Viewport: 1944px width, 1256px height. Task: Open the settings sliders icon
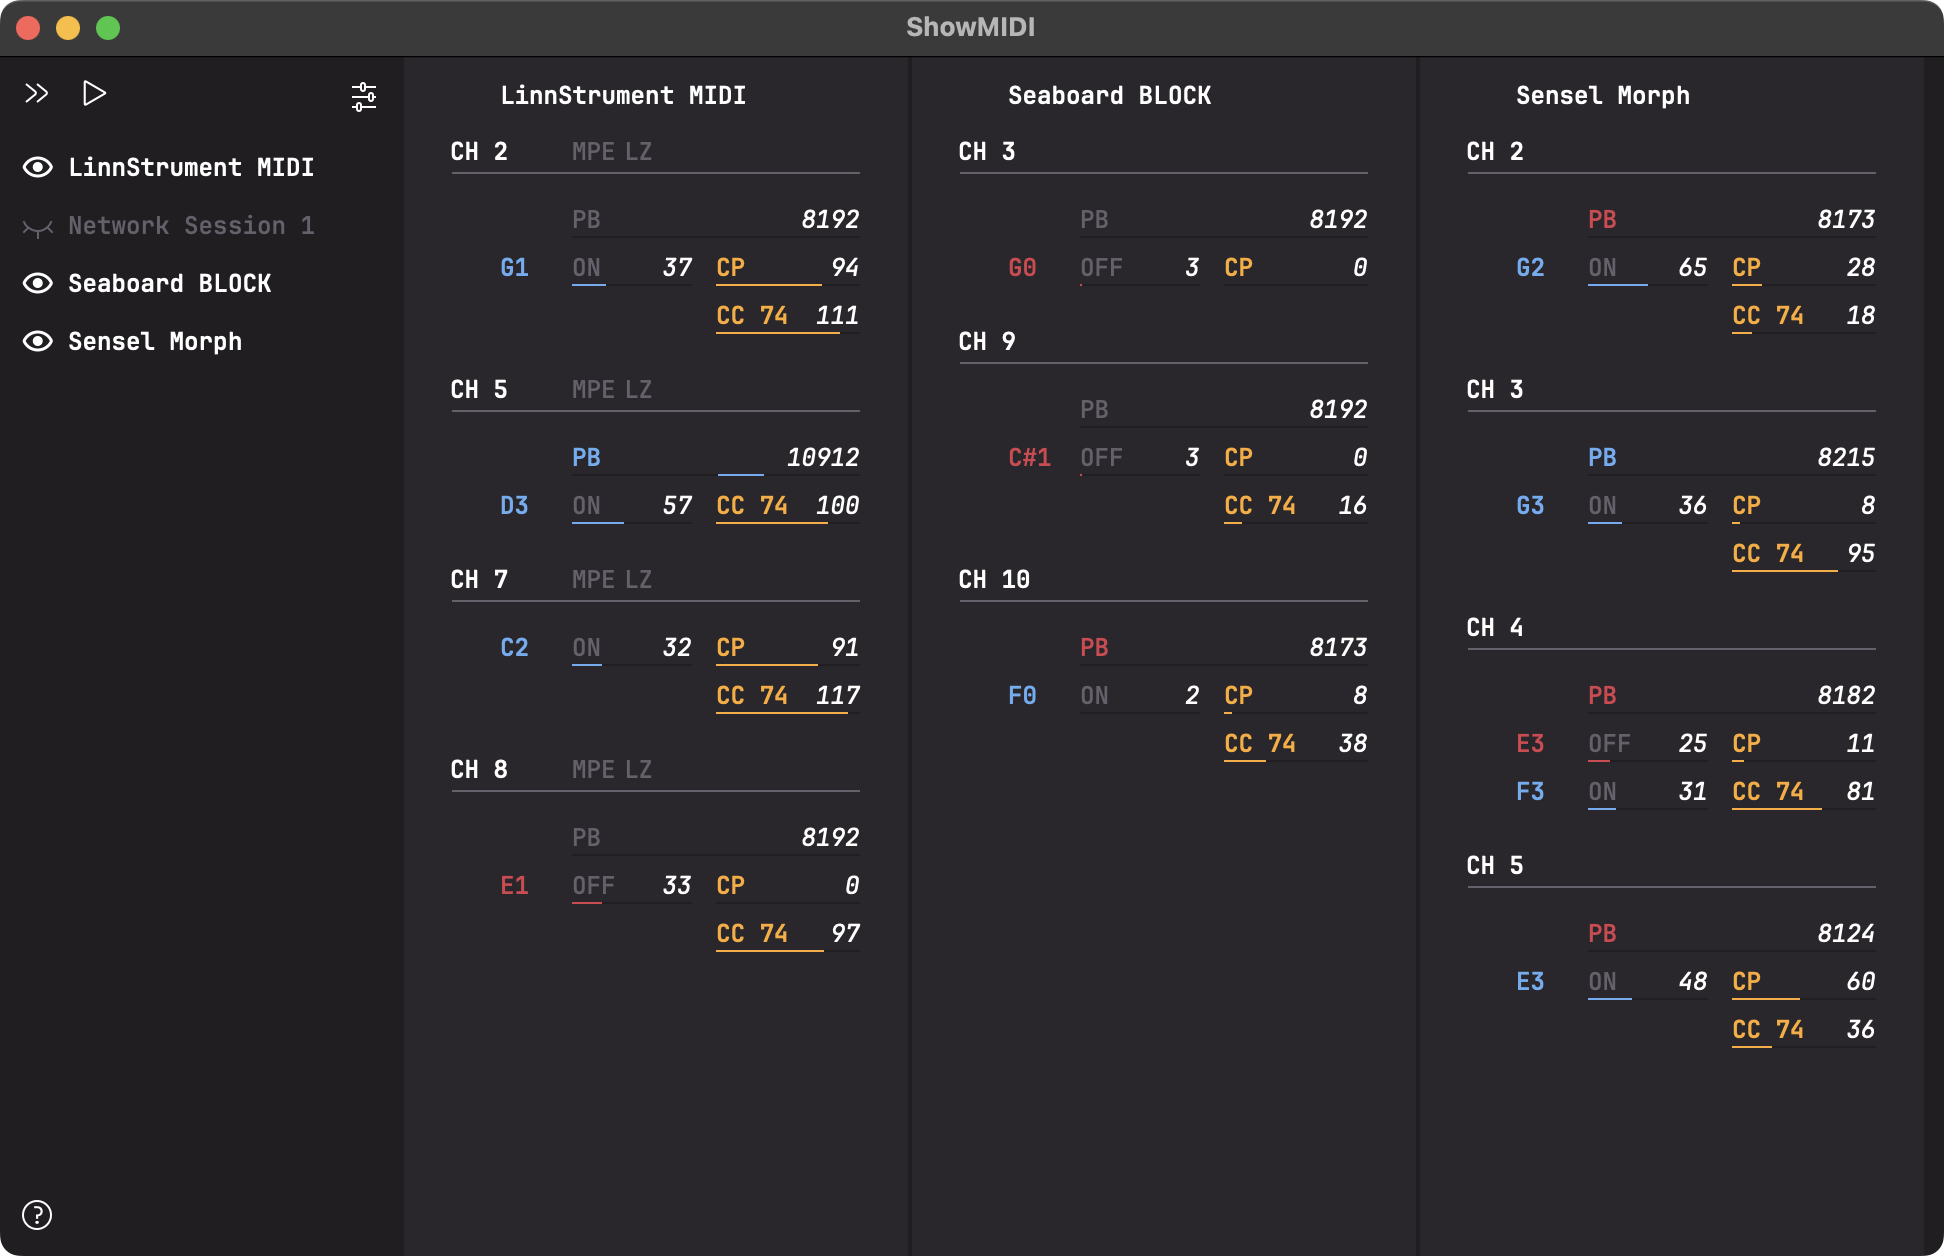click(x=364, y=97)
